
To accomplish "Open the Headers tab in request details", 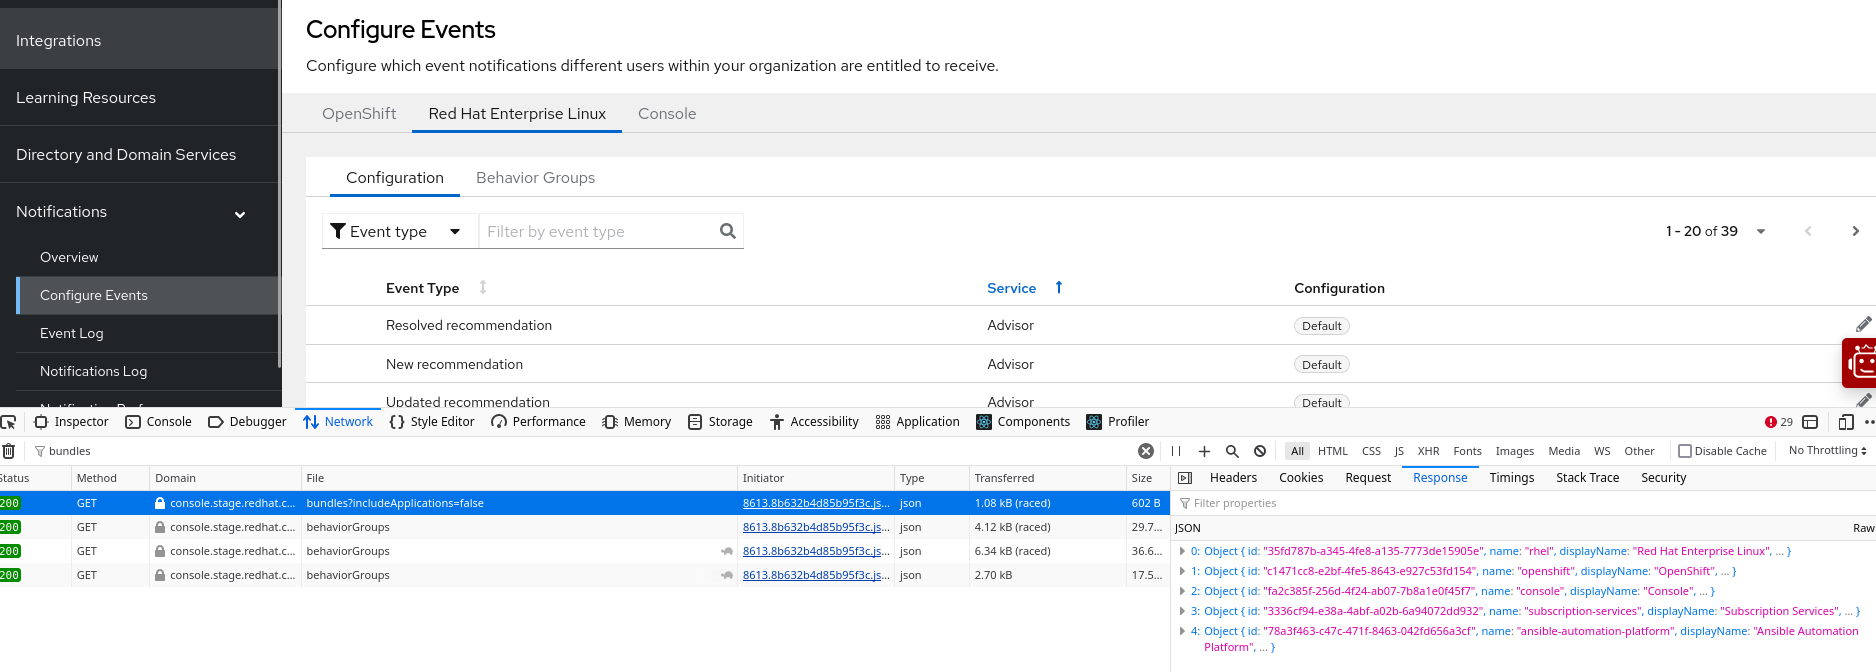I will pos(1233,478).
